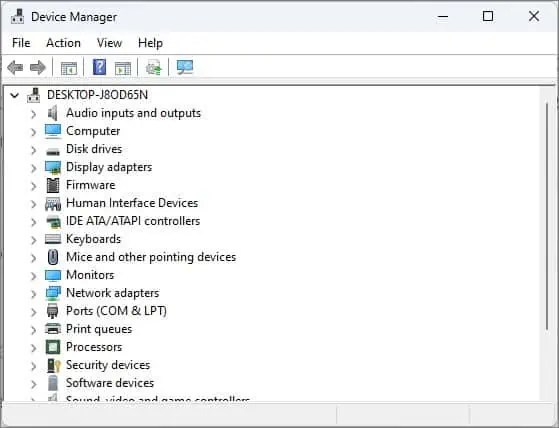The height and width of the screenshot is (428, 559).
Task: Toggle the console tree pane toolbar icon
Action: click(69, 68)
